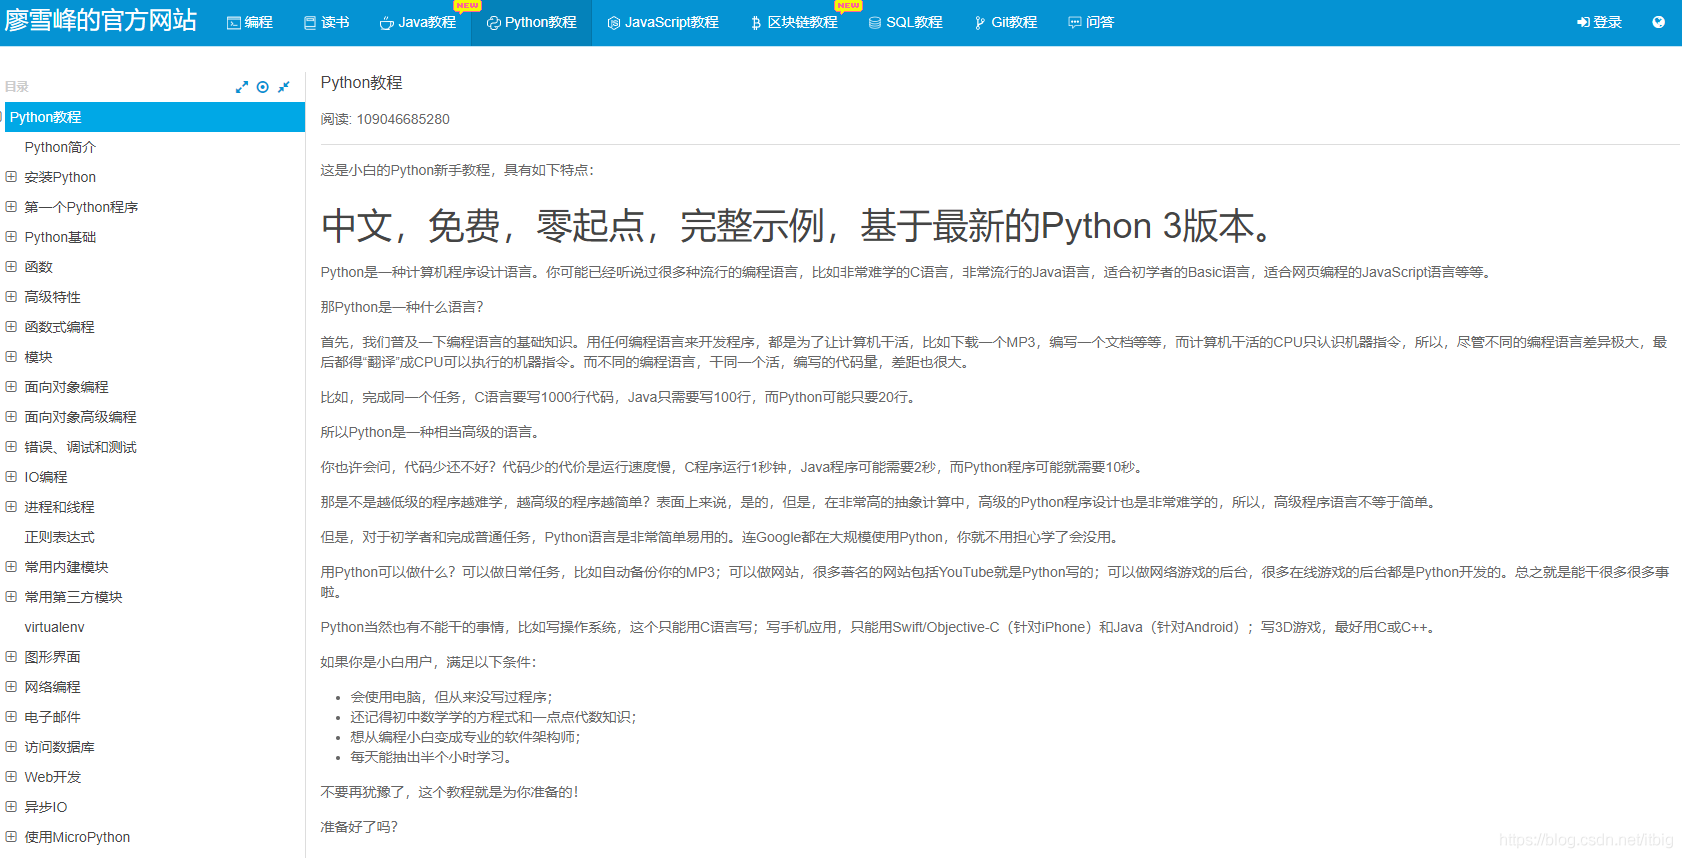Click the Python教程 page title
1682x858 pixels.
coord(361,82)
